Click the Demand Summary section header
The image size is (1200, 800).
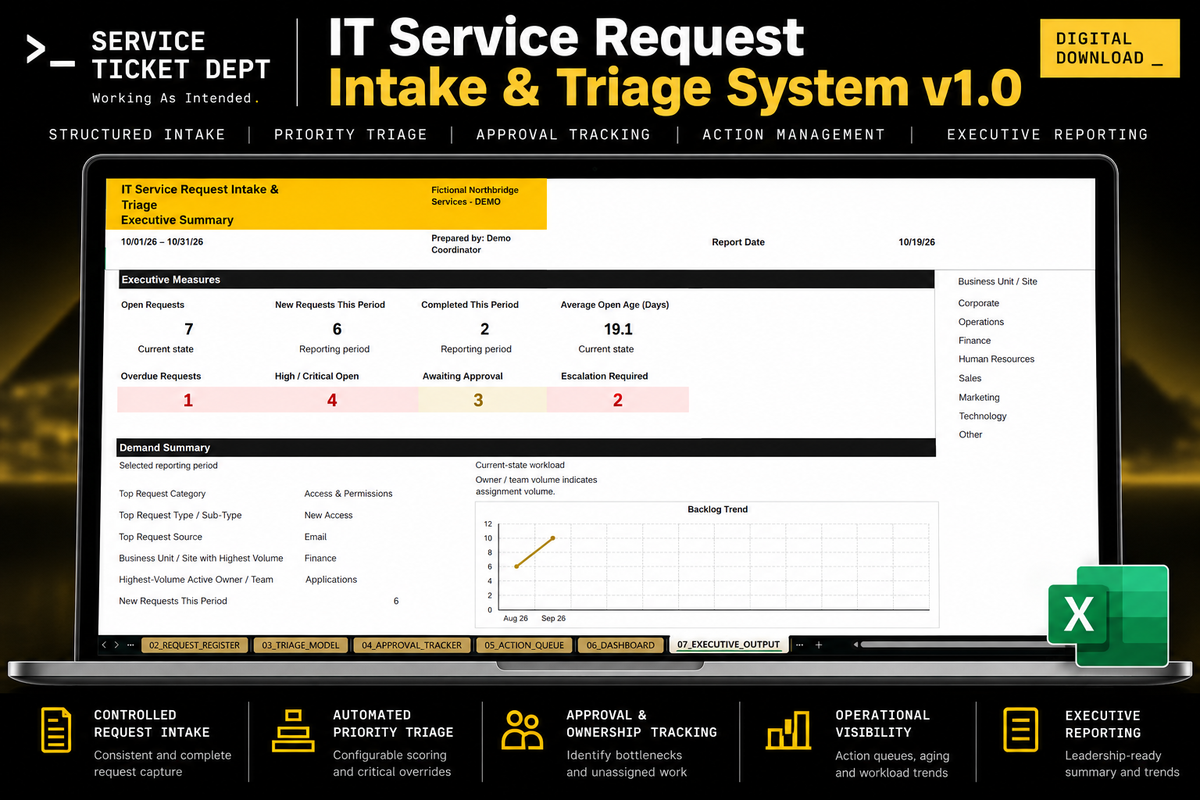(x=525, y=448)
